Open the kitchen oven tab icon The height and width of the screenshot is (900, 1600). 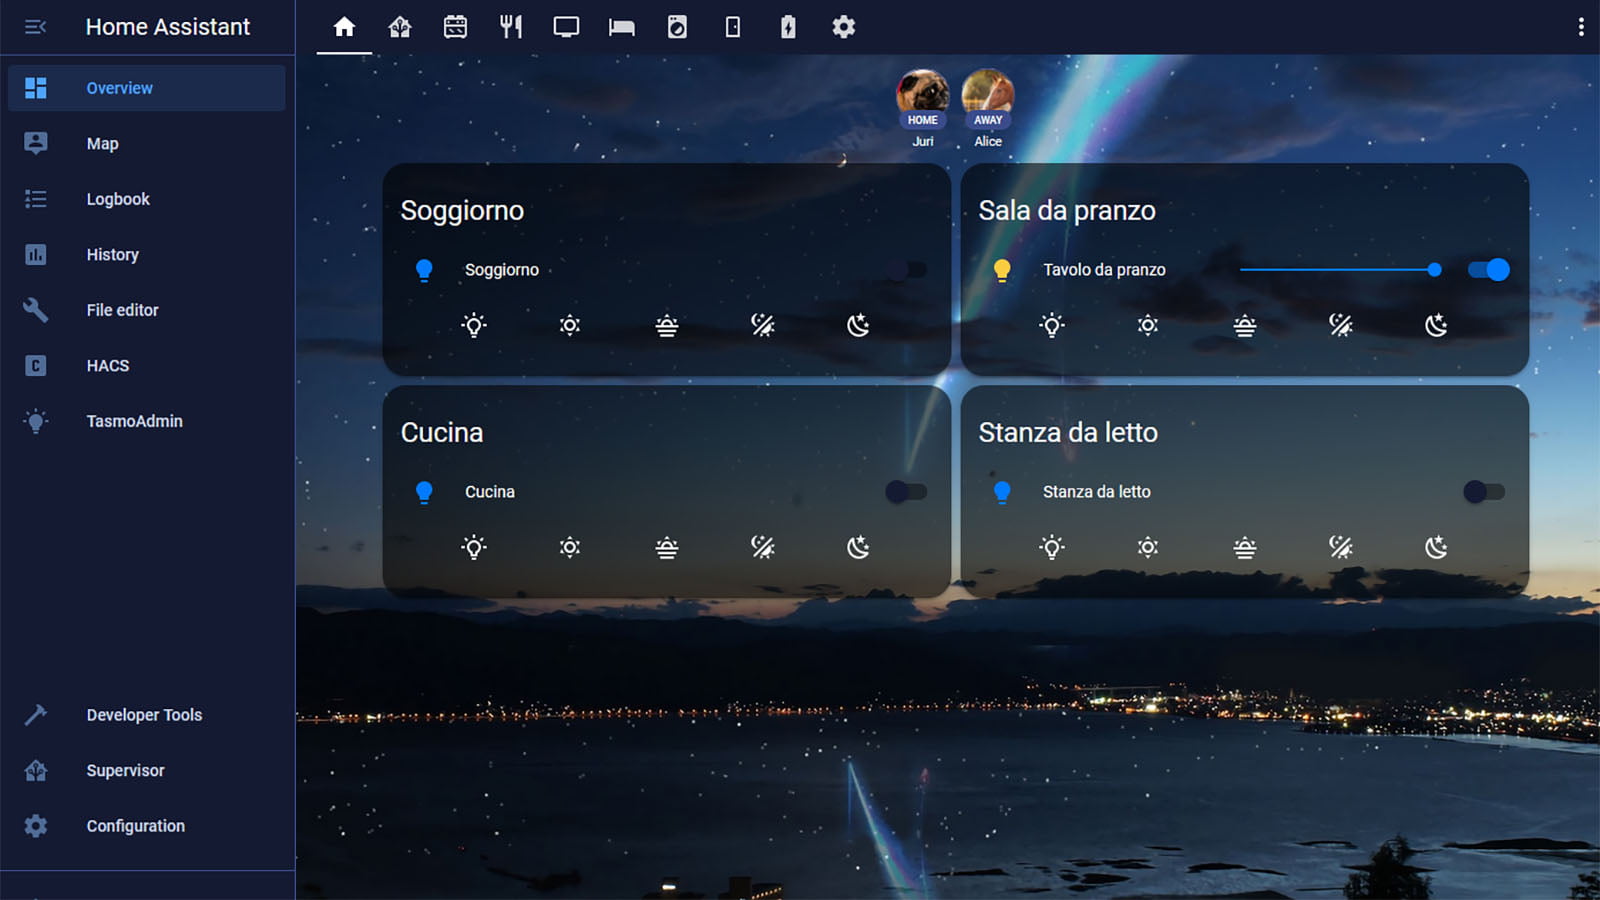[x=455, y=27]
